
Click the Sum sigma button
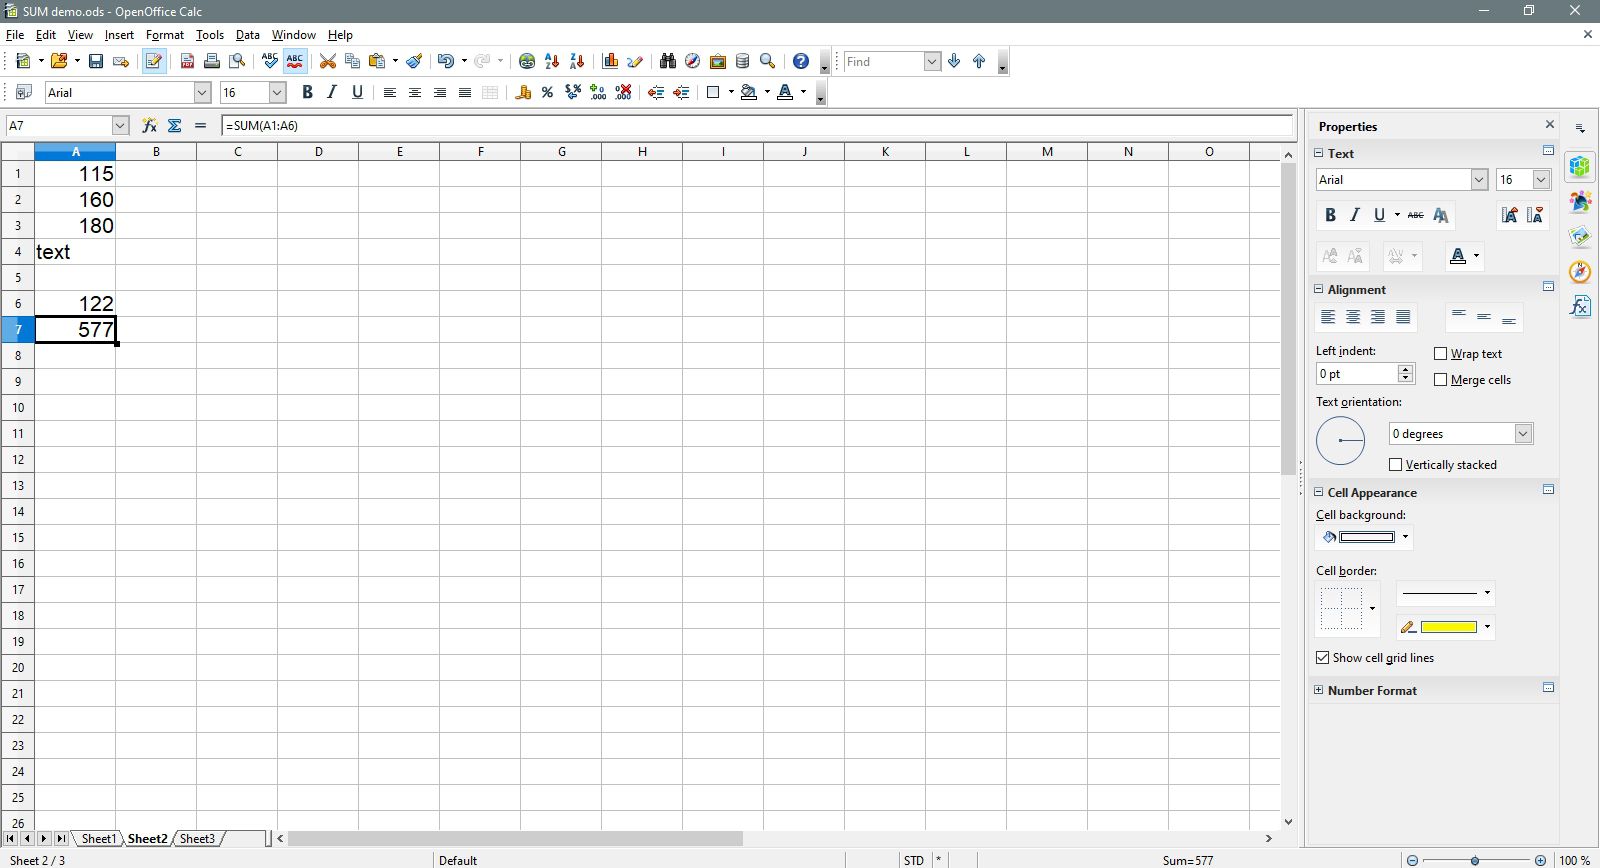pos(175,126)
